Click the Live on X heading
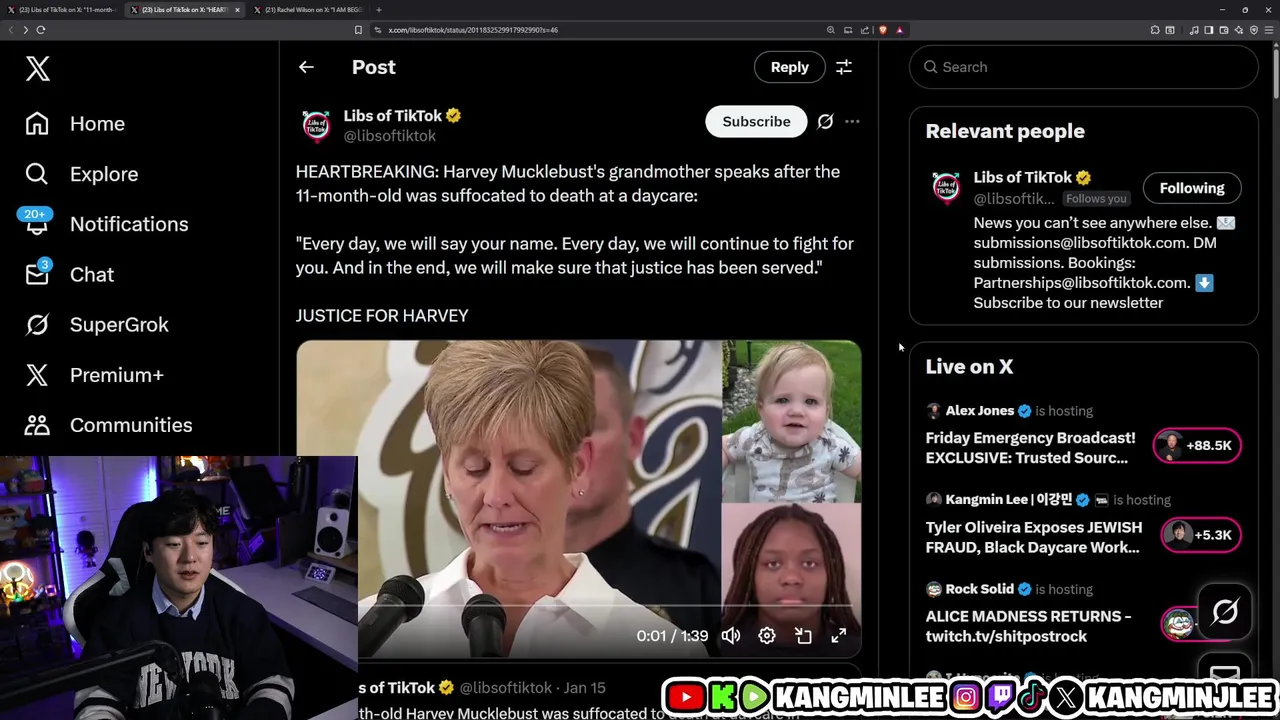This screenshot has height=720, width=1280. (x=969, y=367)
